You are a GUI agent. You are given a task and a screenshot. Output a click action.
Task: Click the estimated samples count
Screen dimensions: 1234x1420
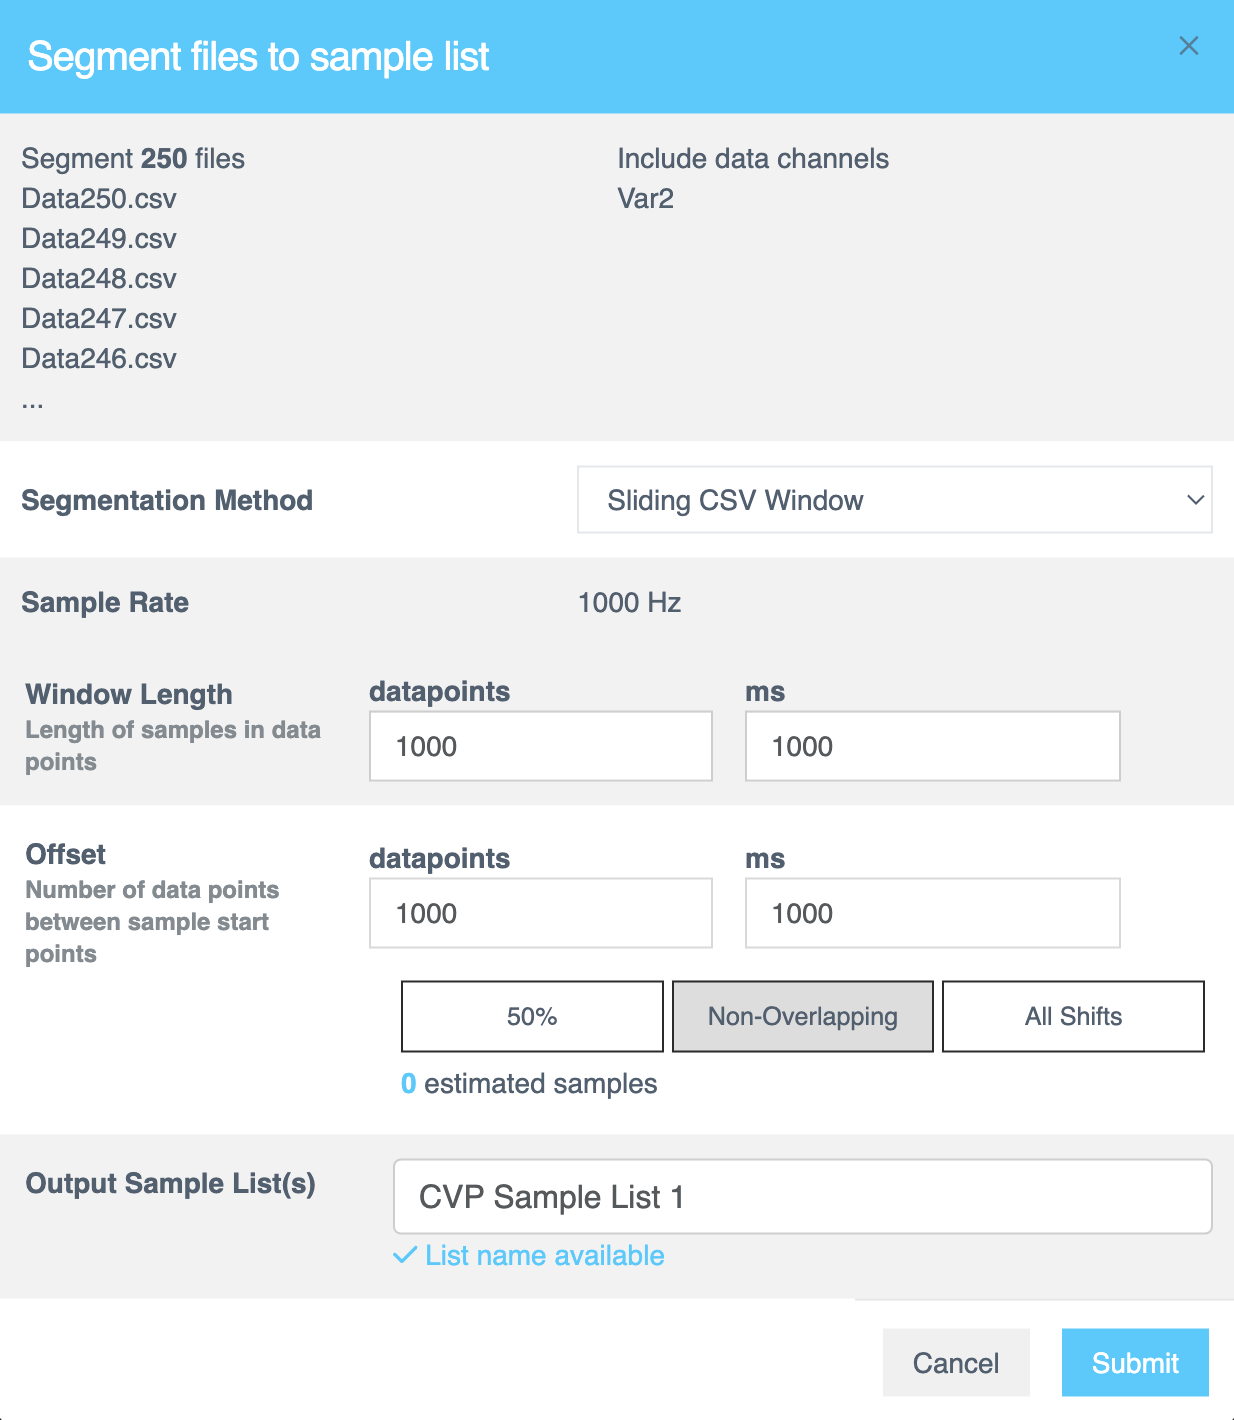408,1084
